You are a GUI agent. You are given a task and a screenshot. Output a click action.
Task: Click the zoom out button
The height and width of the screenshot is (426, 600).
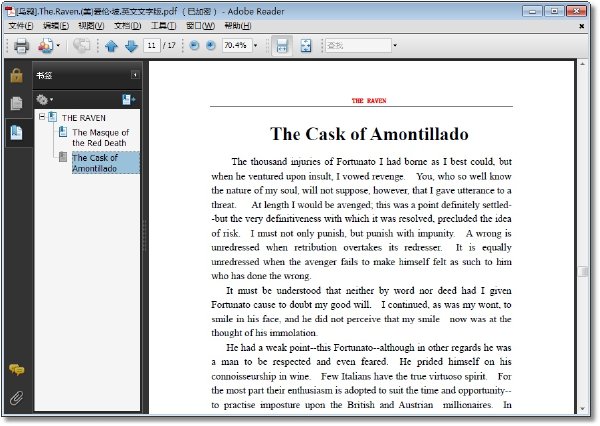click(194, 46)
